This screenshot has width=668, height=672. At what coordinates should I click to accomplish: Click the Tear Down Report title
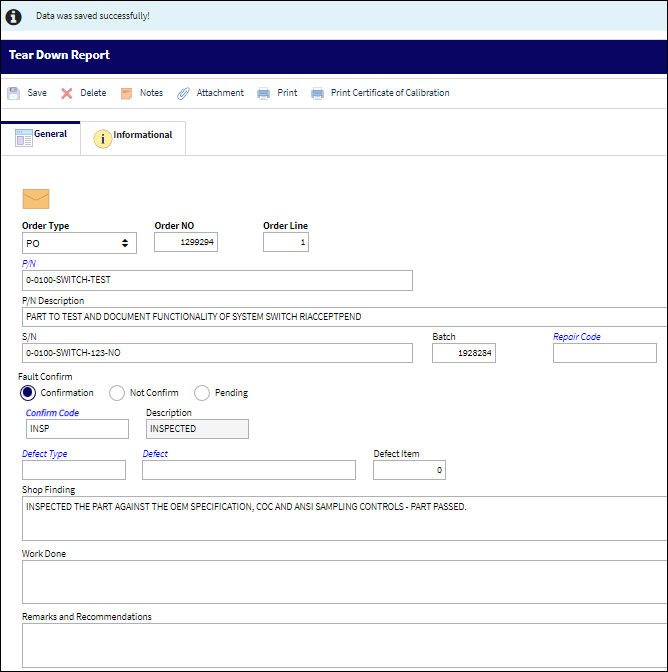click(x=59, y=55)
